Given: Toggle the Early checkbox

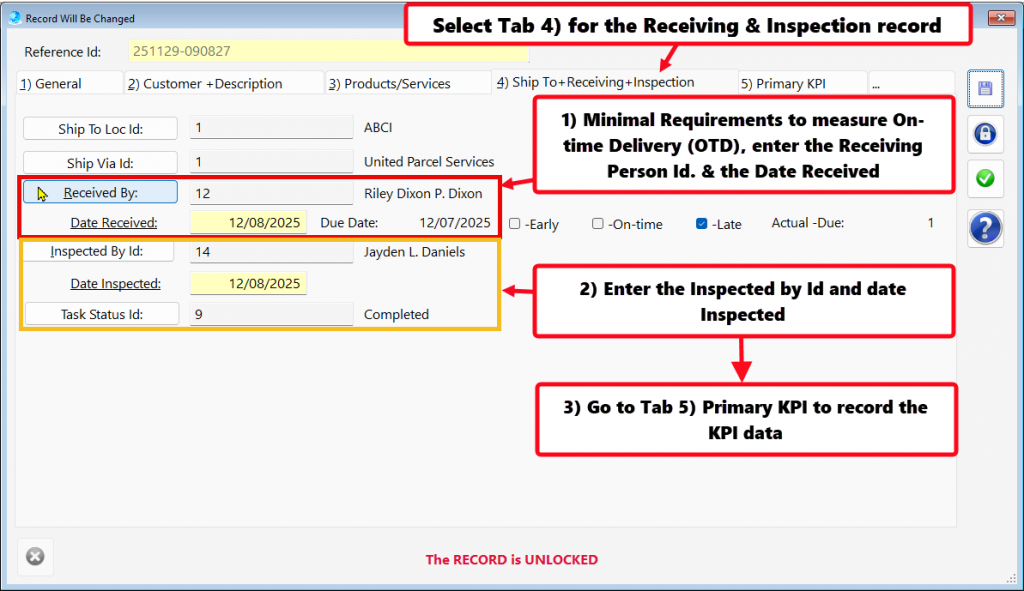Looking at the screenshot, I should pyautogui.click(x=515, y=224).
